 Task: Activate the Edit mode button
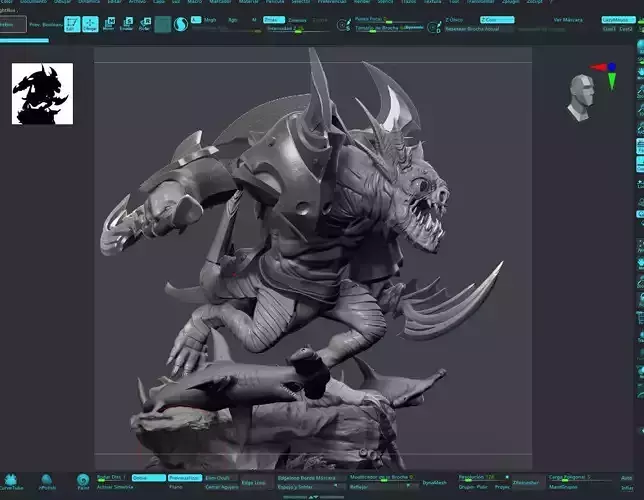tap(72, 24)
